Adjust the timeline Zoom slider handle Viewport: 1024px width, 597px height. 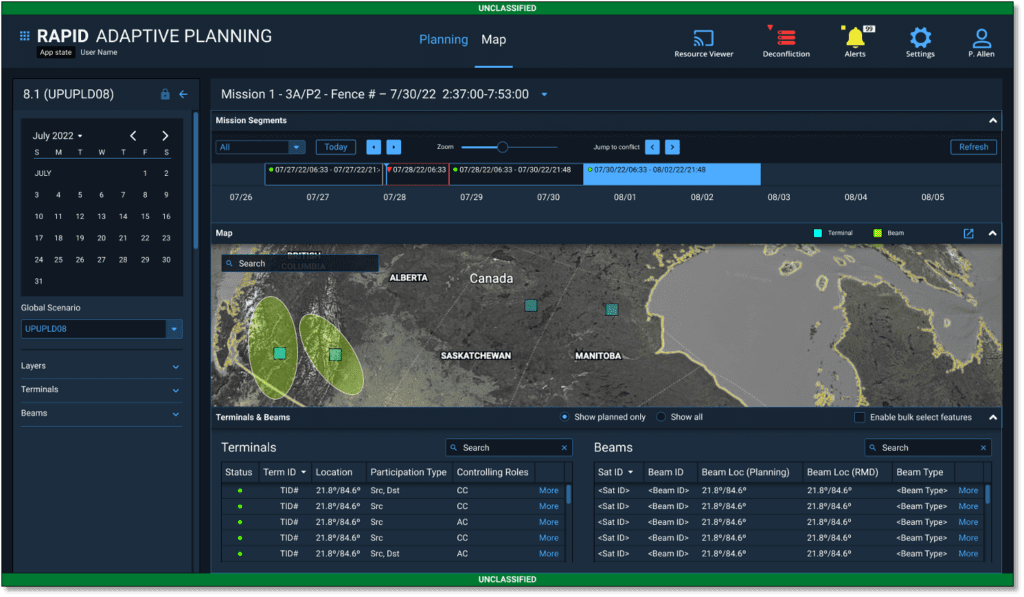(x=502, y=147)
